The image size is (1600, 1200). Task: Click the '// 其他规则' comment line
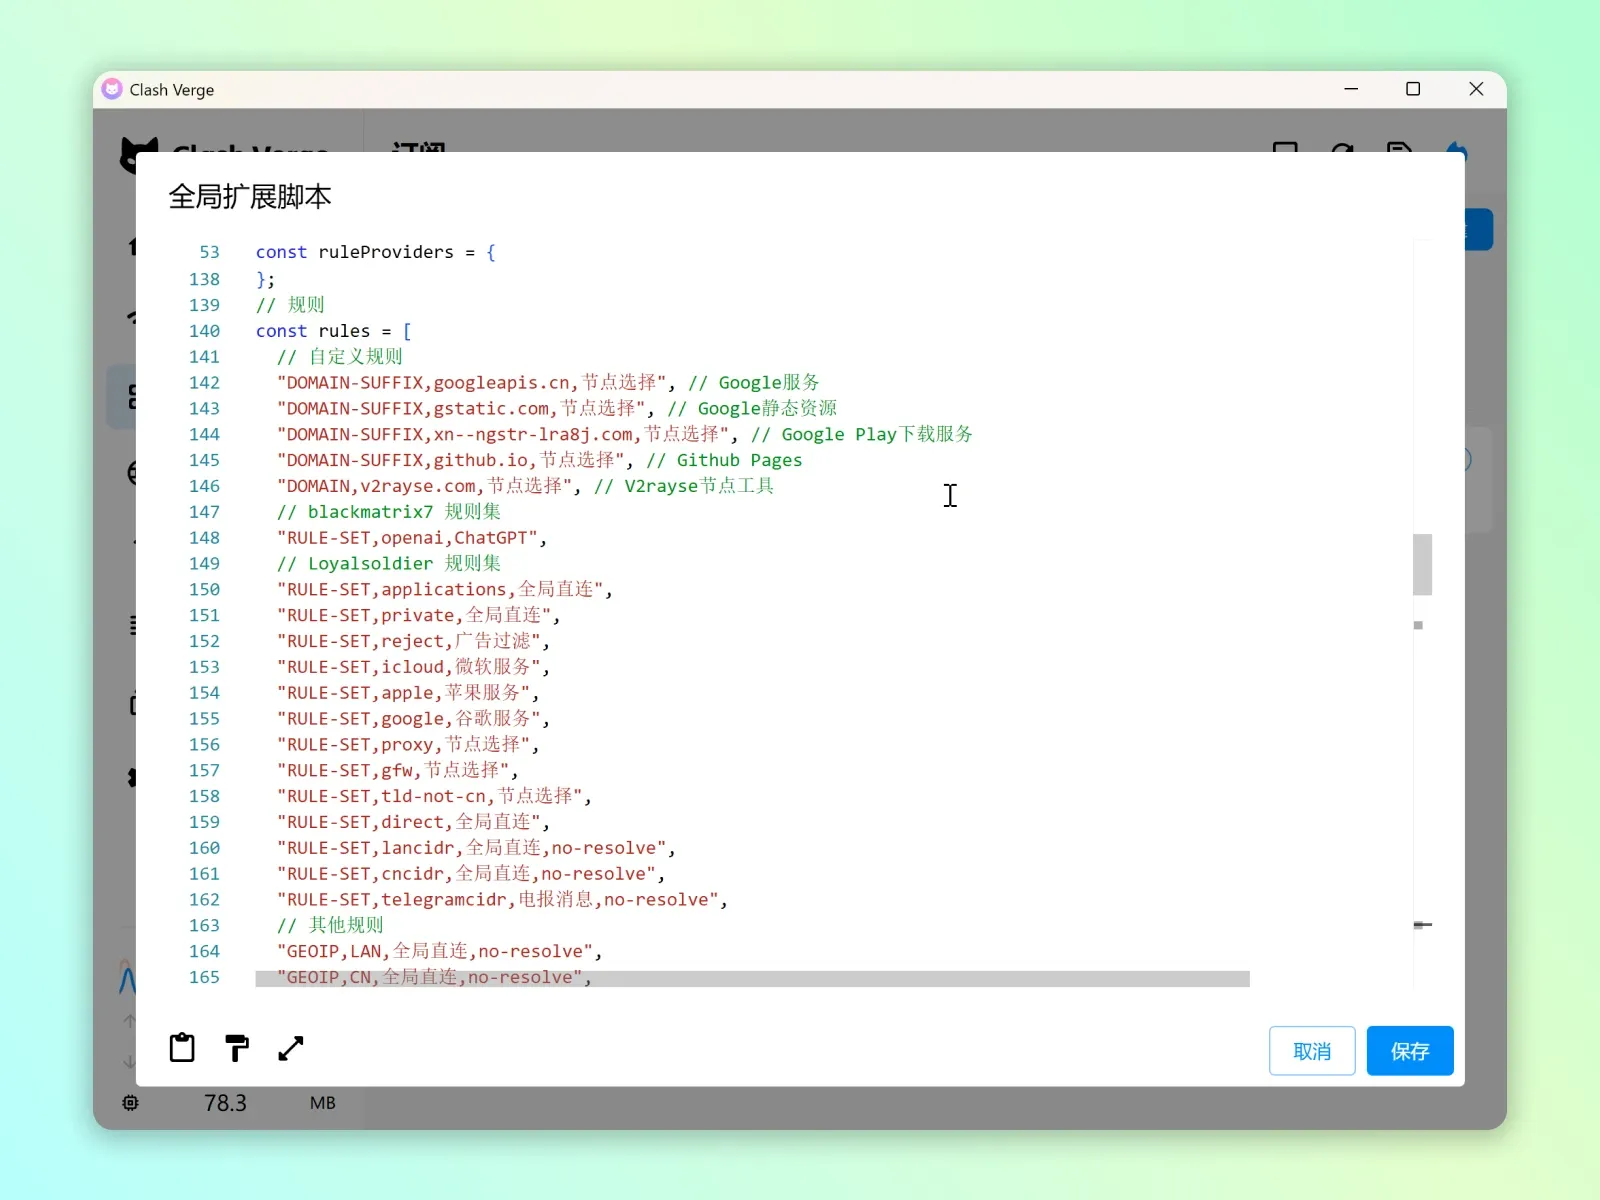coord(330,926)
